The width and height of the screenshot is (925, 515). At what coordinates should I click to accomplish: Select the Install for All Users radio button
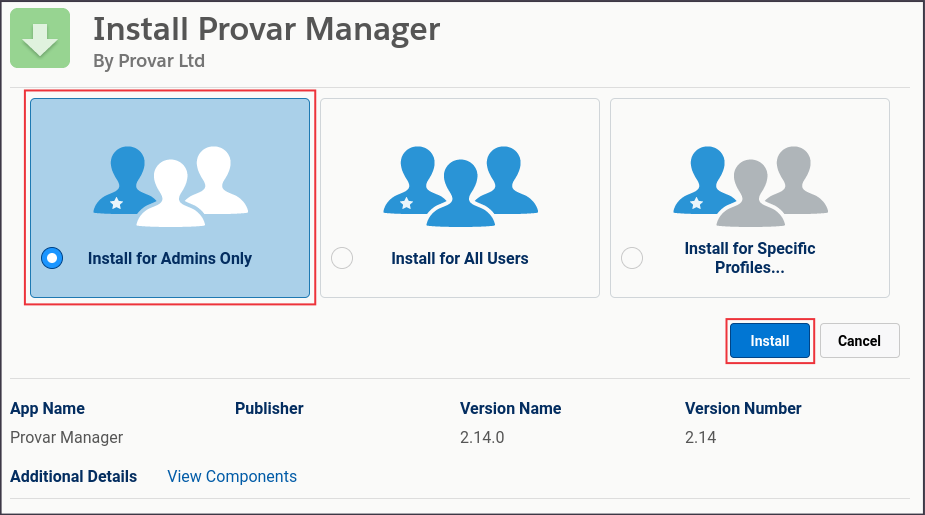(x=342, y=258)
